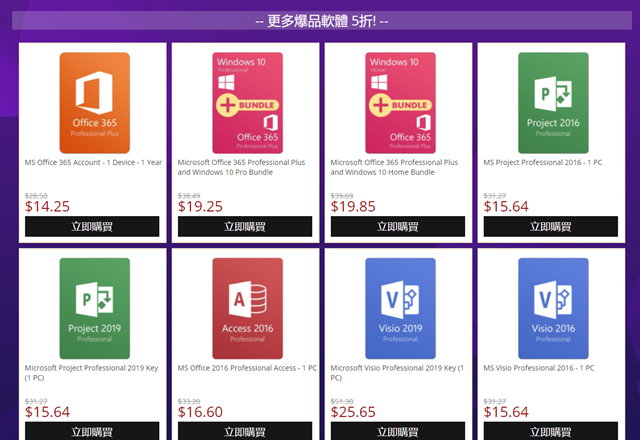This screenshot has width=640, height=440.
Task: Select the $16.60 sale price
Action: [x=200, y=412]
